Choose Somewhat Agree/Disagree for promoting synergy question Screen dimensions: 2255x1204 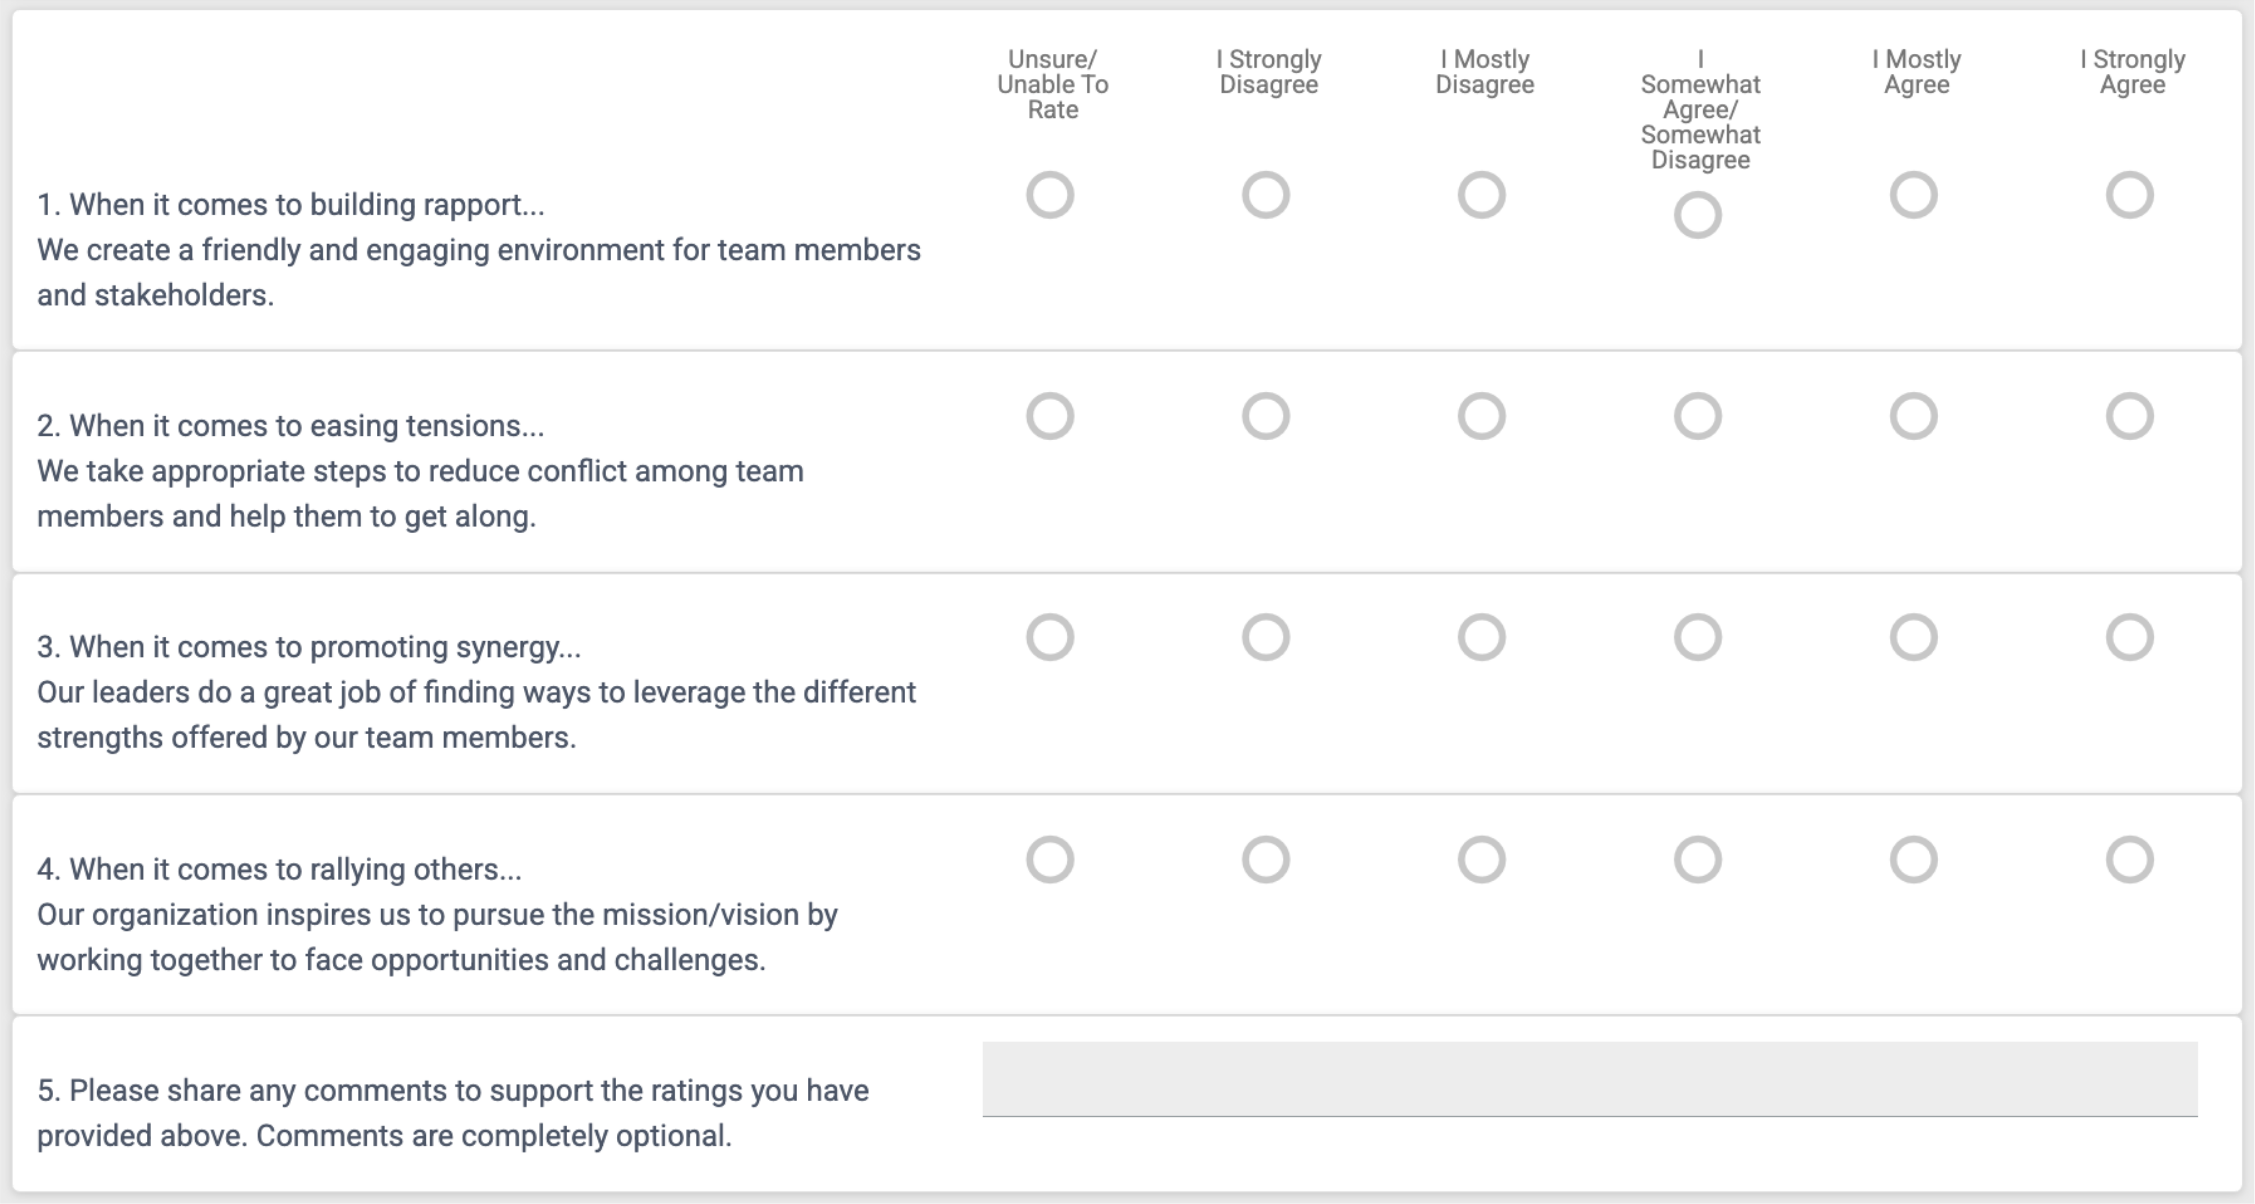(x=1697, y=637)
